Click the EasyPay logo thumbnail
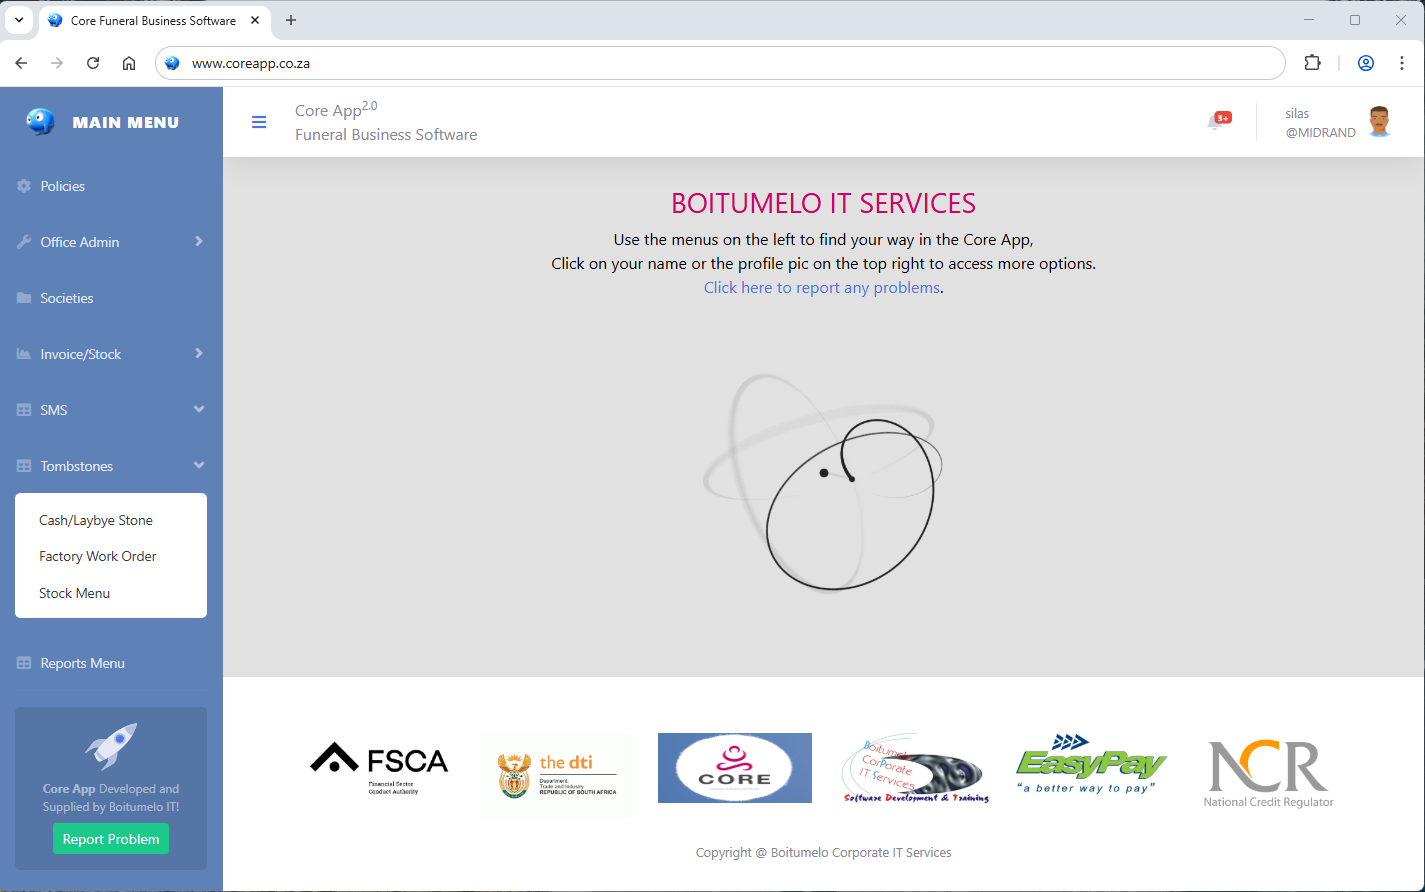 (1091, 767)
